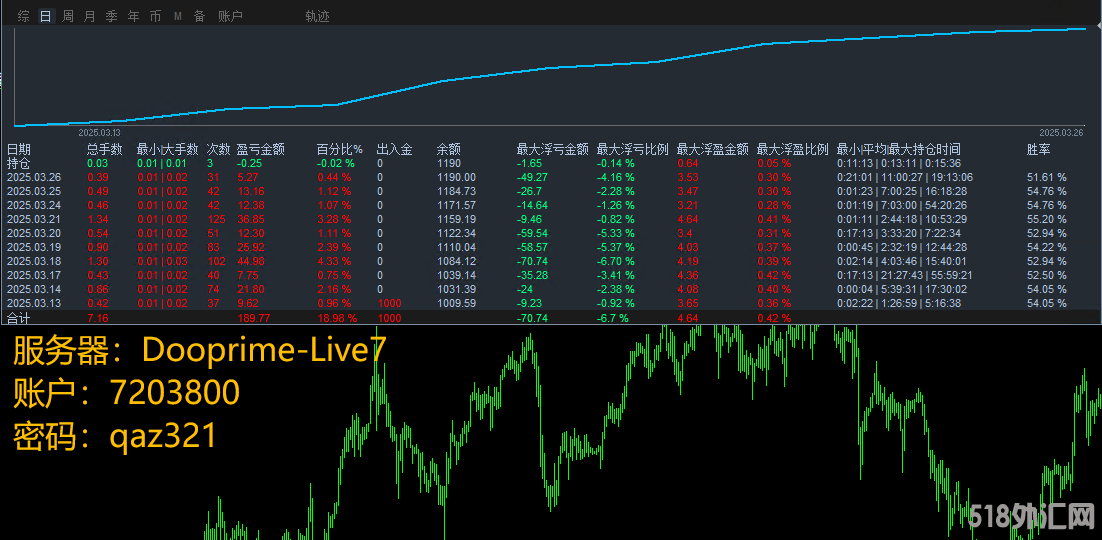
Task: Click the 最大浮亏金额 column header
Action: tap(552, 149)
